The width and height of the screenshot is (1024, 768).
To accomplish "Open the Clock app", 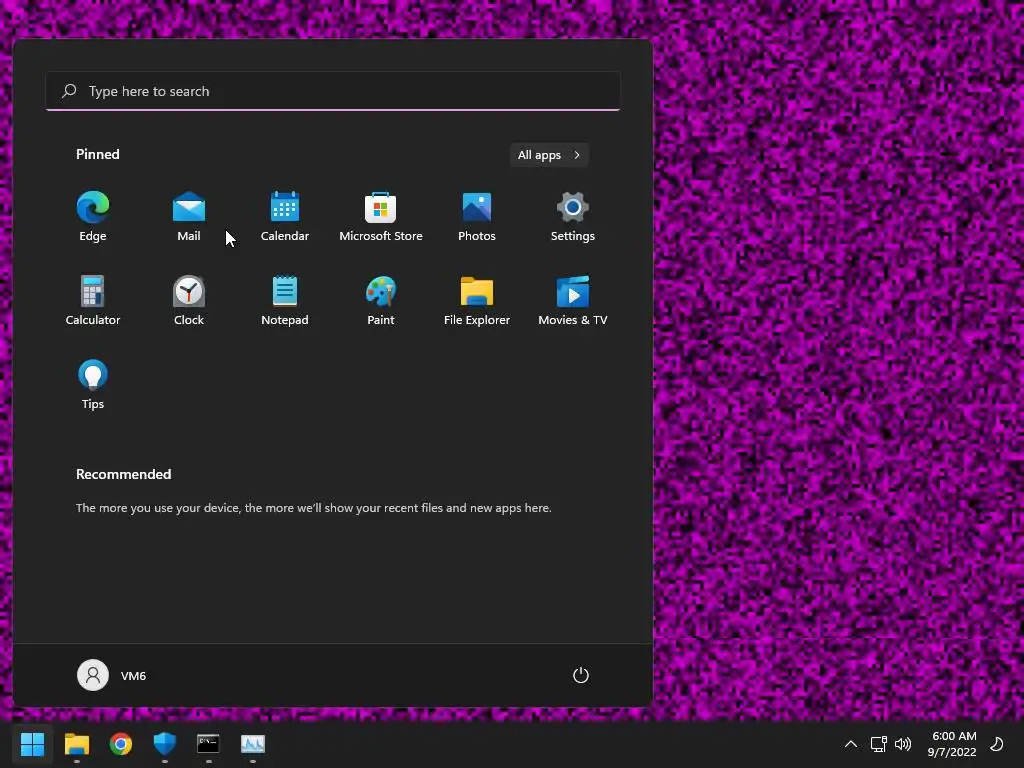I will tap(189, 301).
